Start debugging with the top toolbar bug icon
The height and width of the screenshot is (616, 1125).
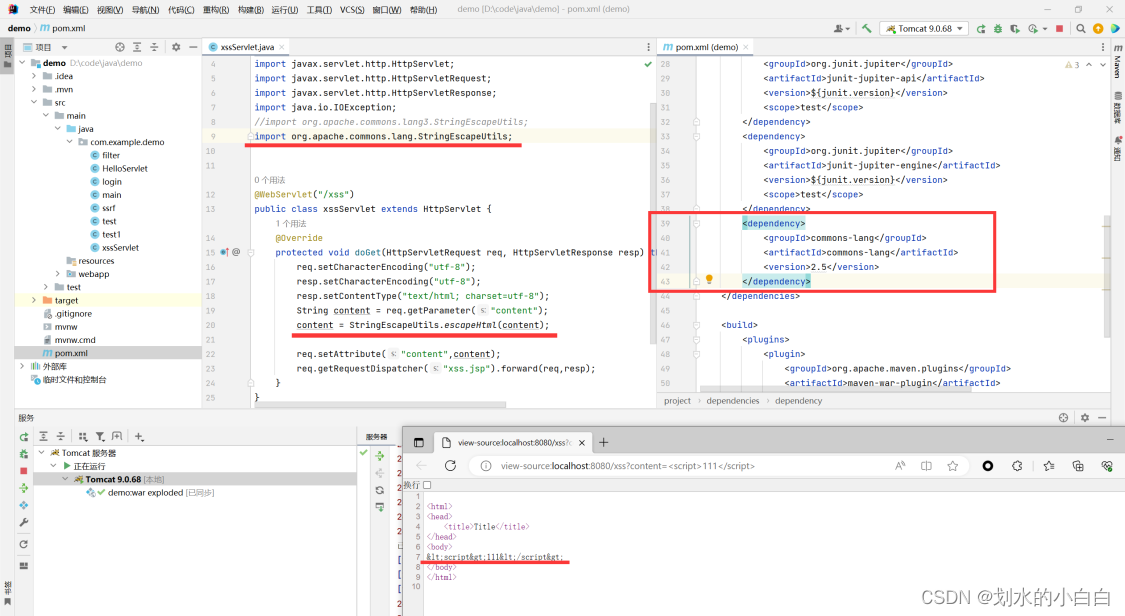point(997,29)
